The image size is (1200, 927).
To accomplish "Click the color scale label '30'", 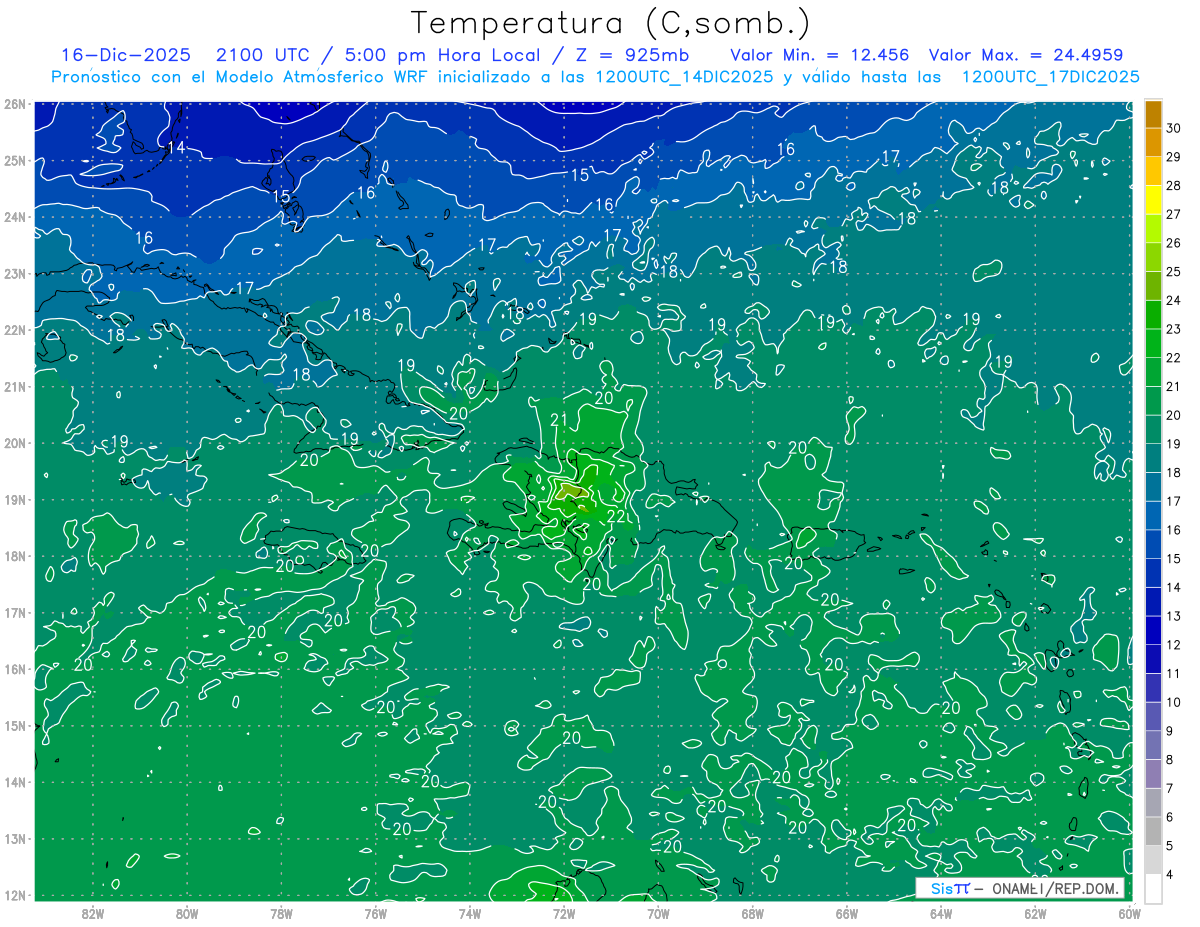I will coord(1174,128).
